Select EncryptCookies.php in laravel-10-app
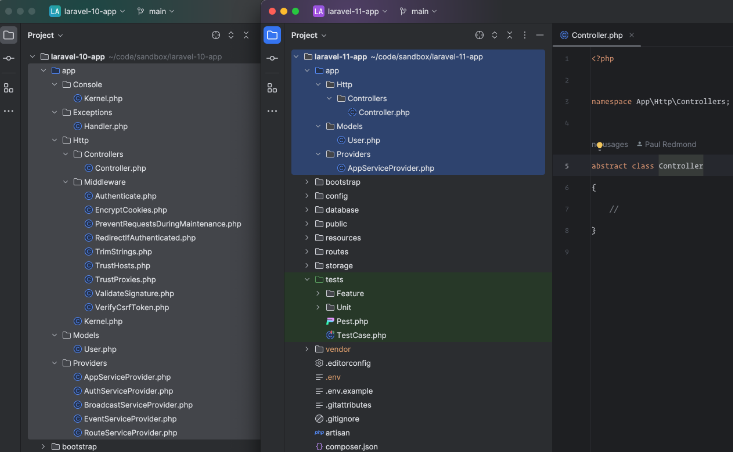 [x=131, y=210]
